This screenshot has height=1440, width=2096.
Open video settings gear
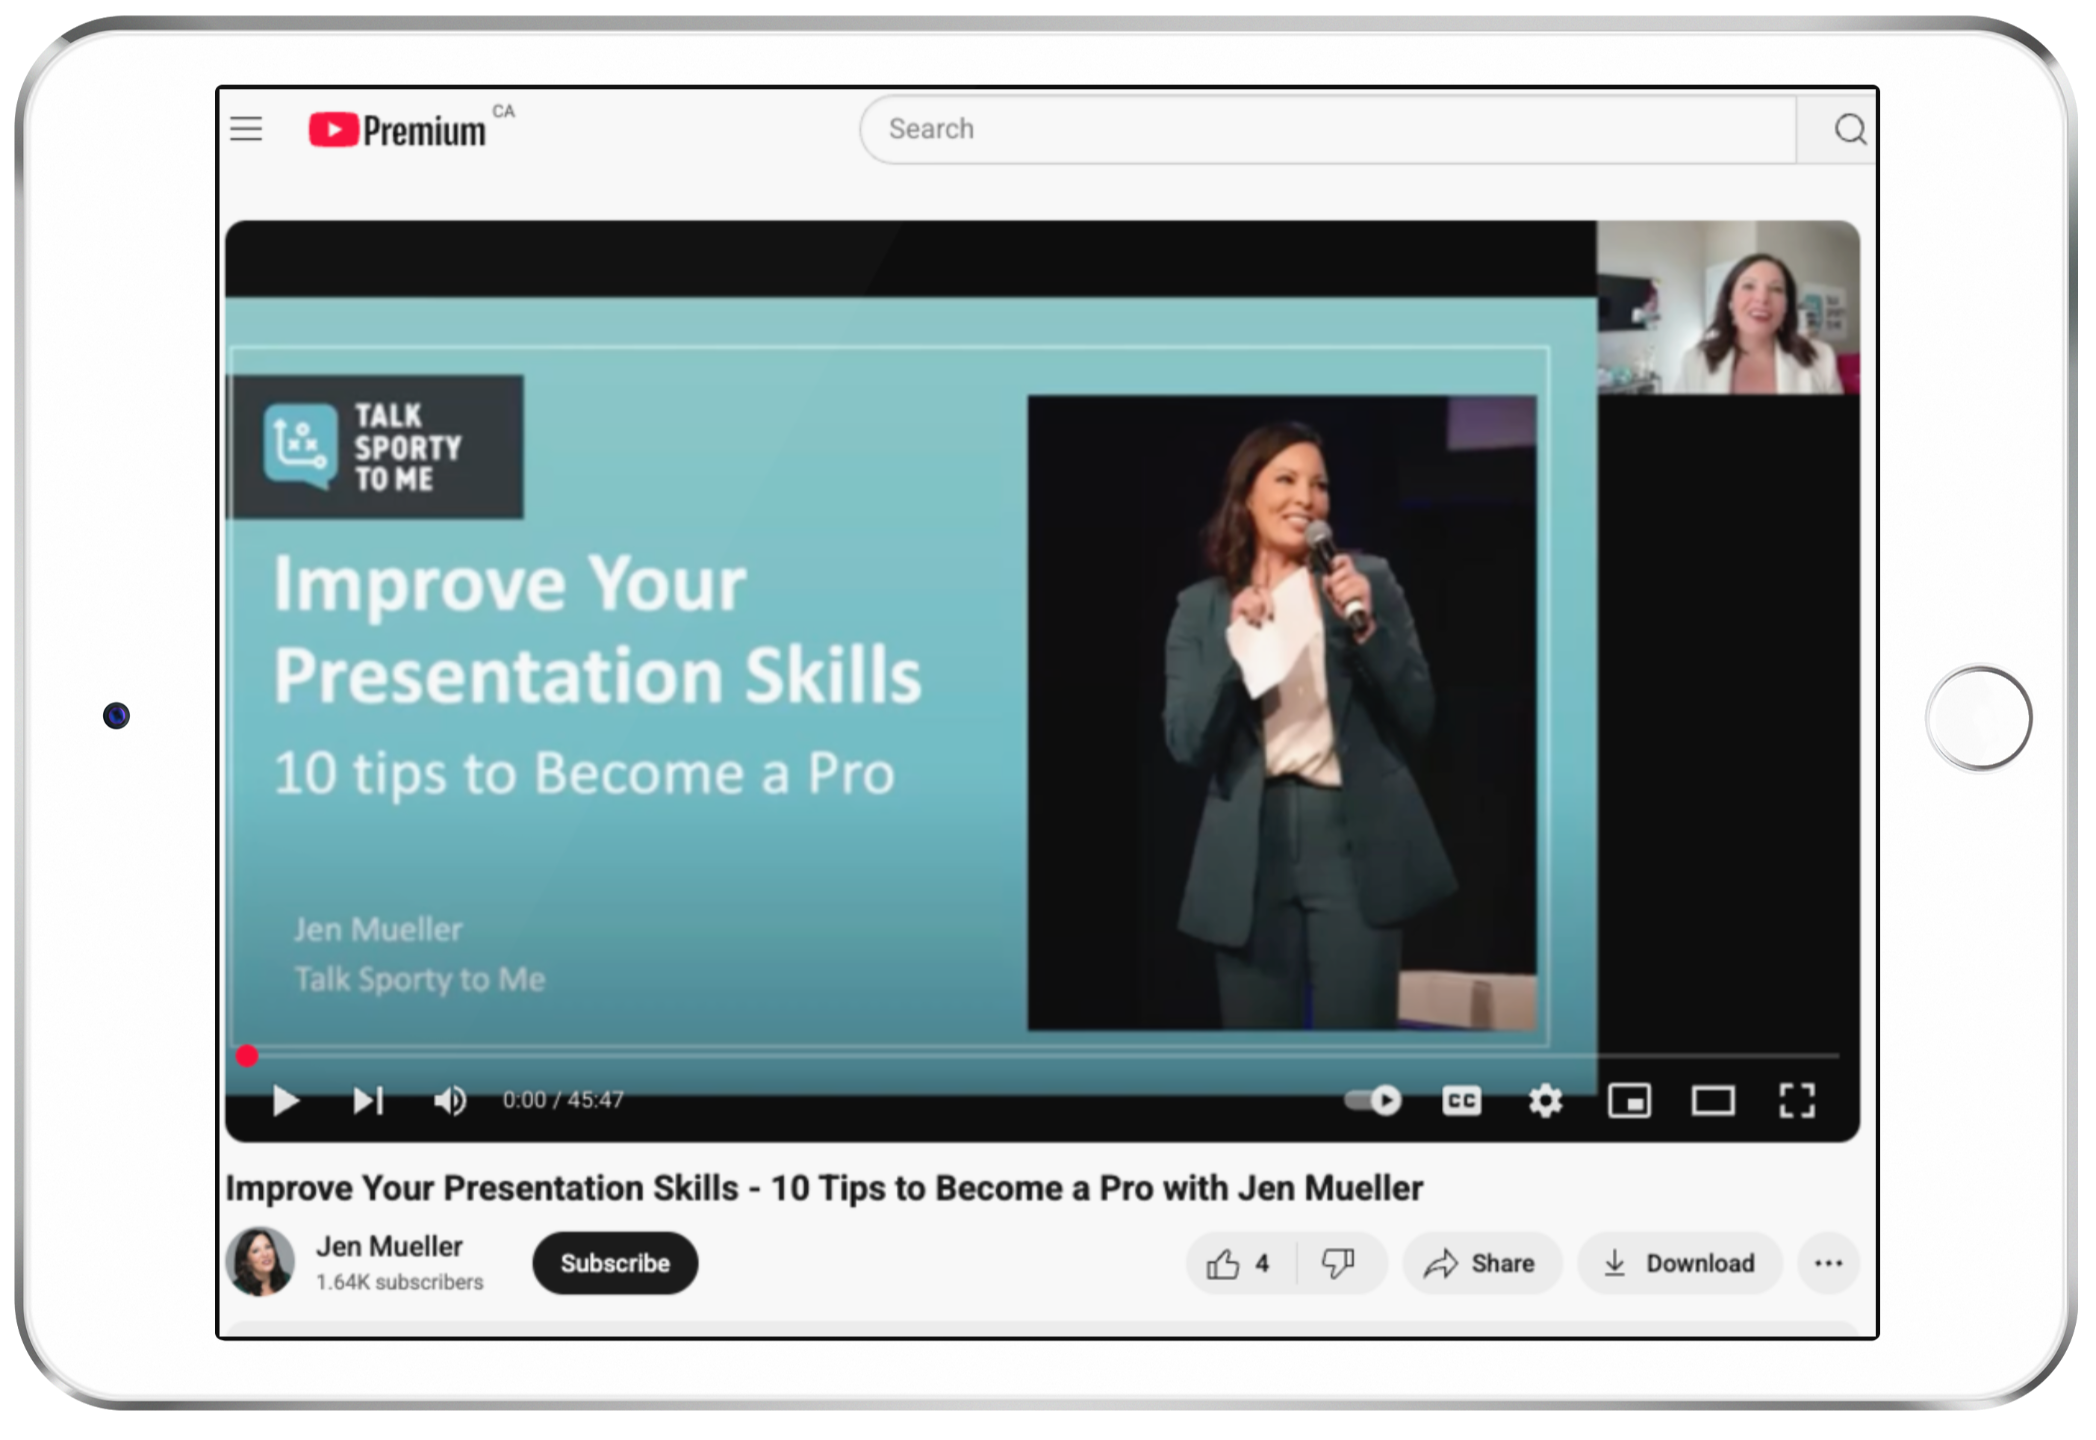pyautogui.click(x=1545, y=1101)
